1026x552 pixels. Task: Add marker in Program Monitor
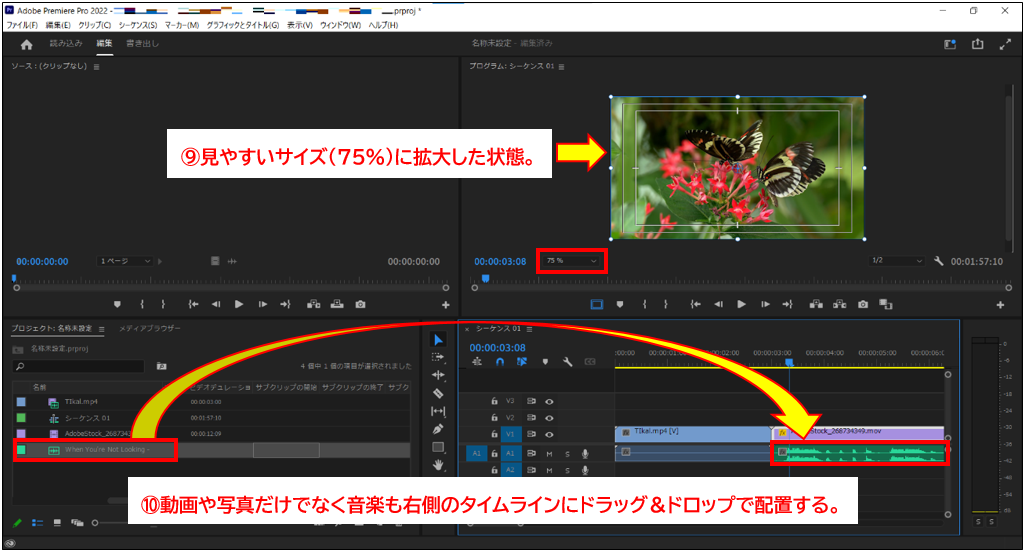tap(620, 304)
